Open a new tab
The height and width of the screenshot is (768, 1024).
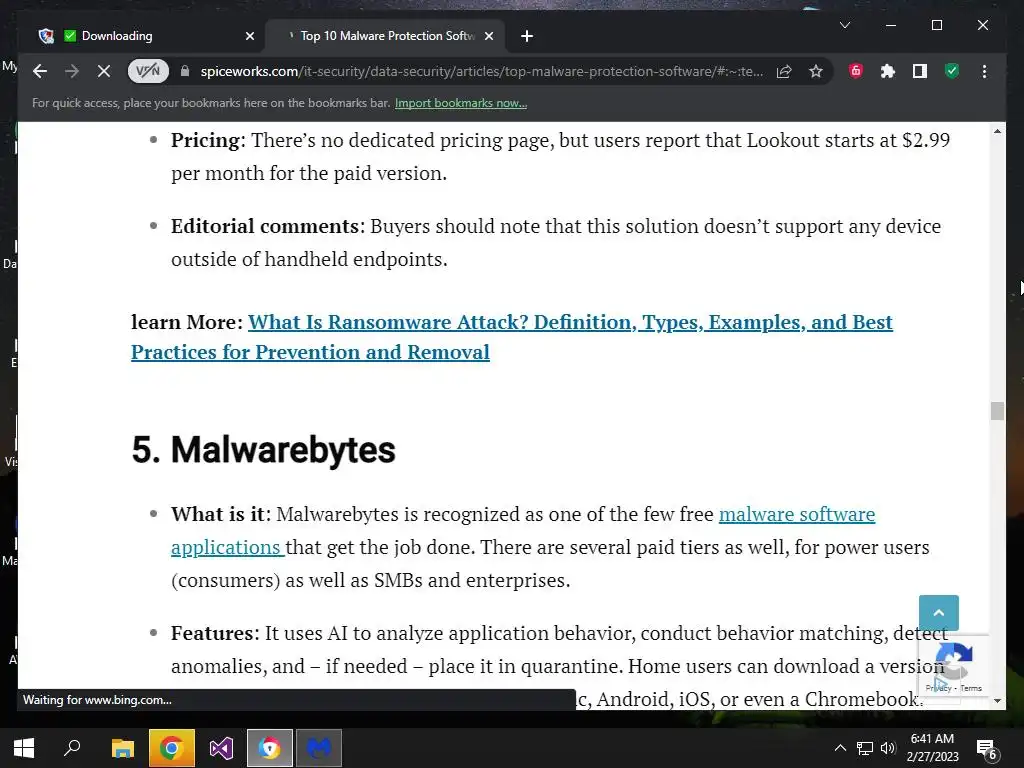pyautogui.click(x=527, y=36)
